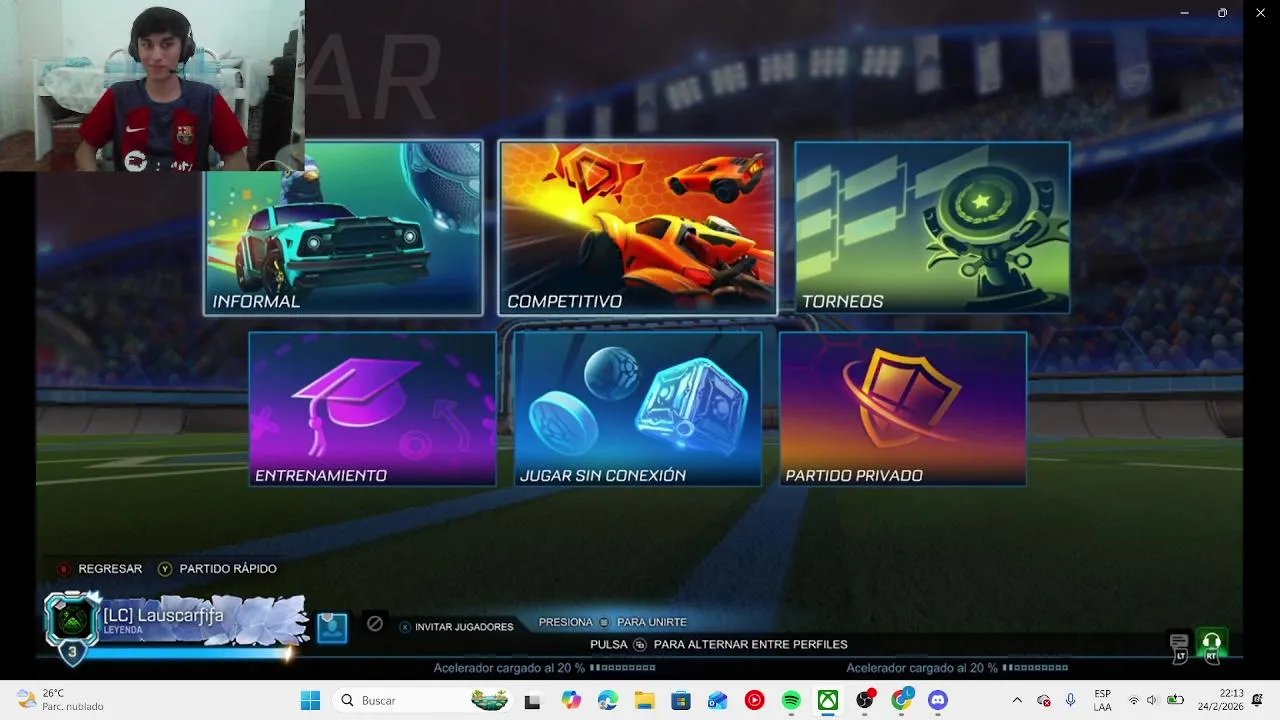This screenshot has height=720, width=1280.
Task: Open YouTube Music from the taskbar
Action: click(x=754, y=700)
